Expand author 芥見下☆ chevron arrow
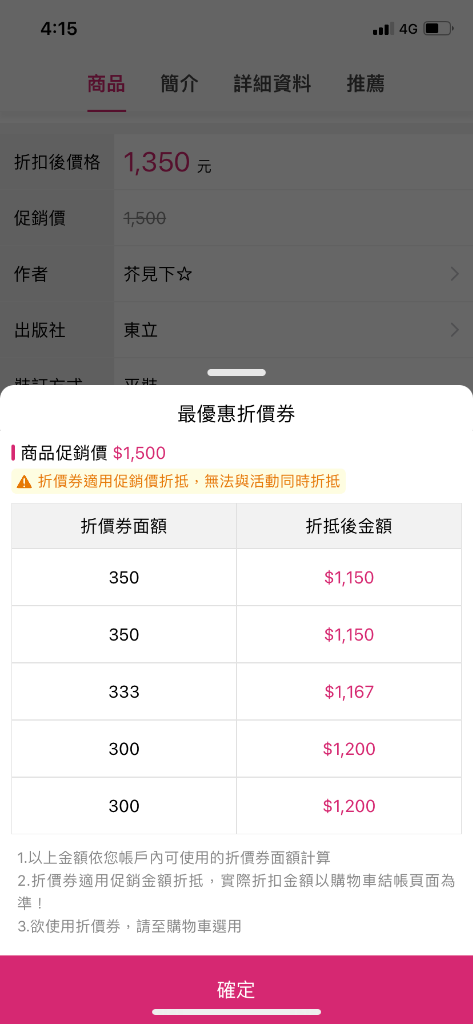This screenshot has width=474, height=1024. (x=455, y=275)
